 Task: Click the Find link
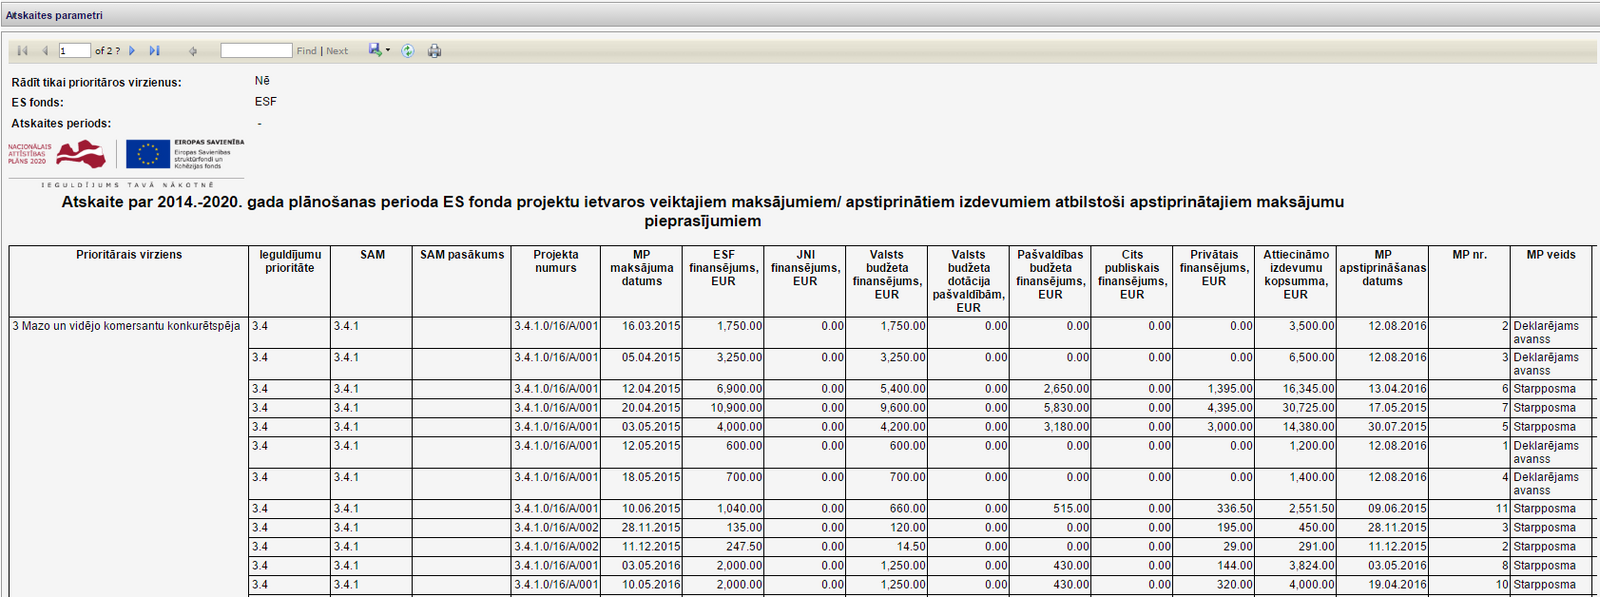[306, 51]
